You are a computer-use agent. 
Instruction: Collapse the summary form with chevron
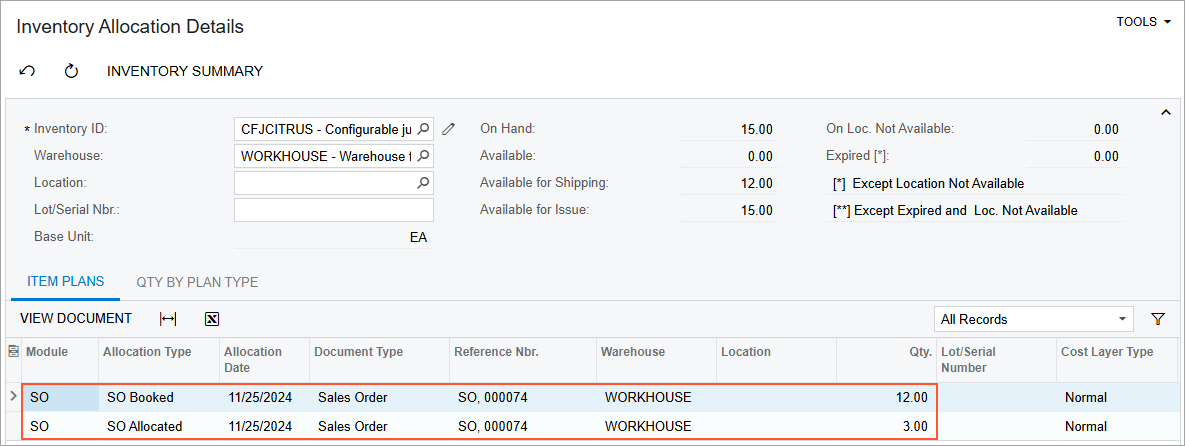click(1165, 112)
